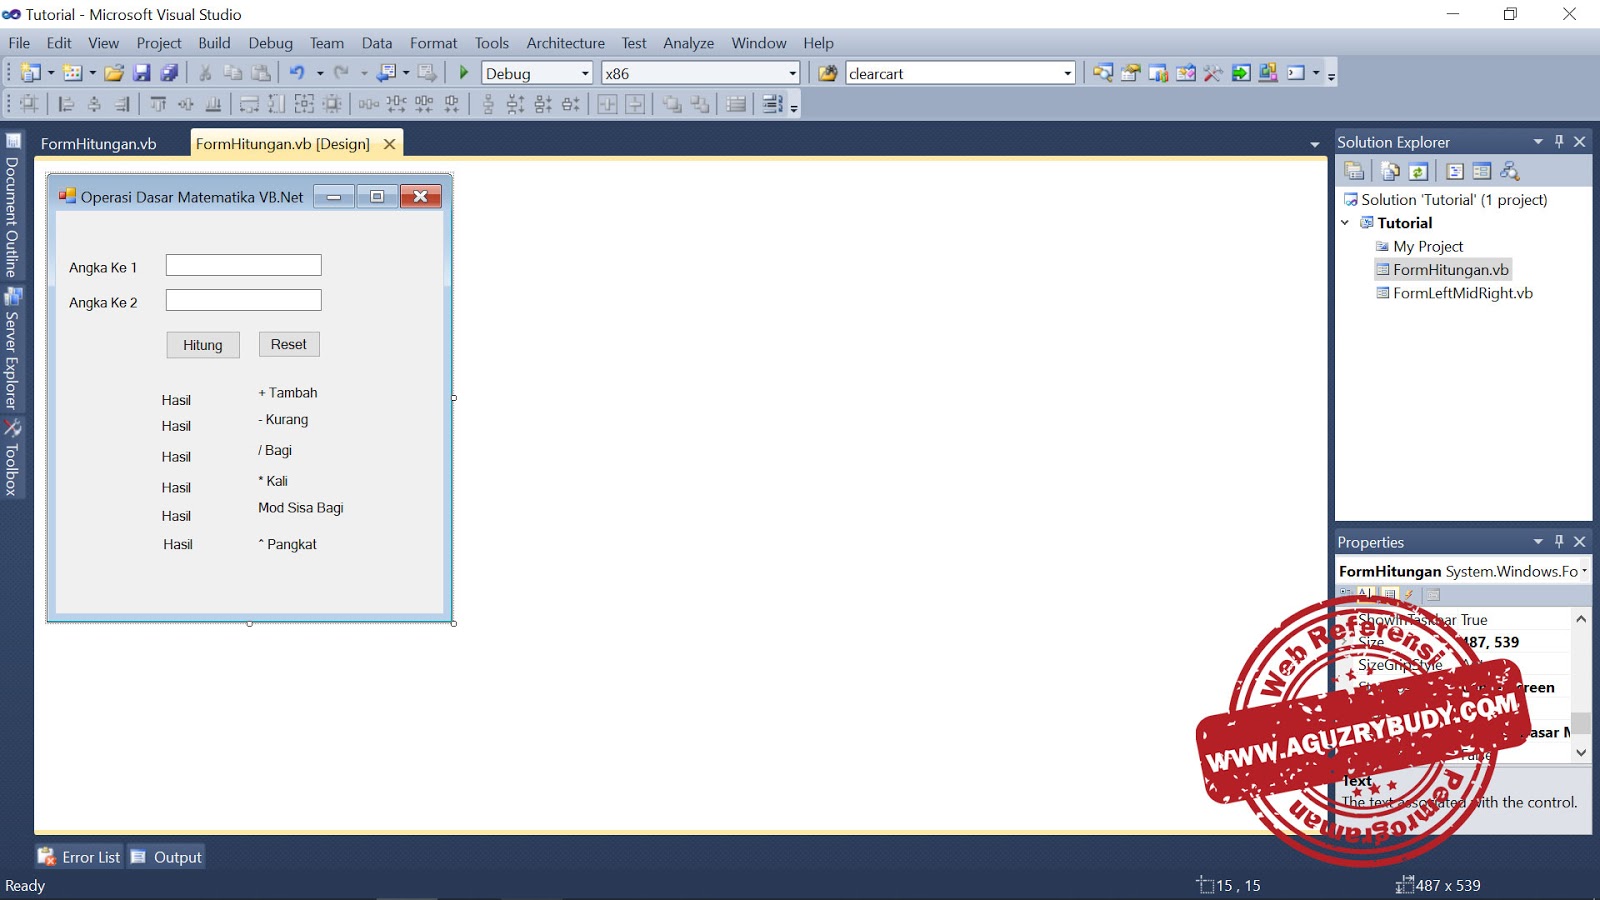The height and width of the screenshot is (900, 1600).
Task: Open the Server Explorer side tab
Action: coord(12,349)
